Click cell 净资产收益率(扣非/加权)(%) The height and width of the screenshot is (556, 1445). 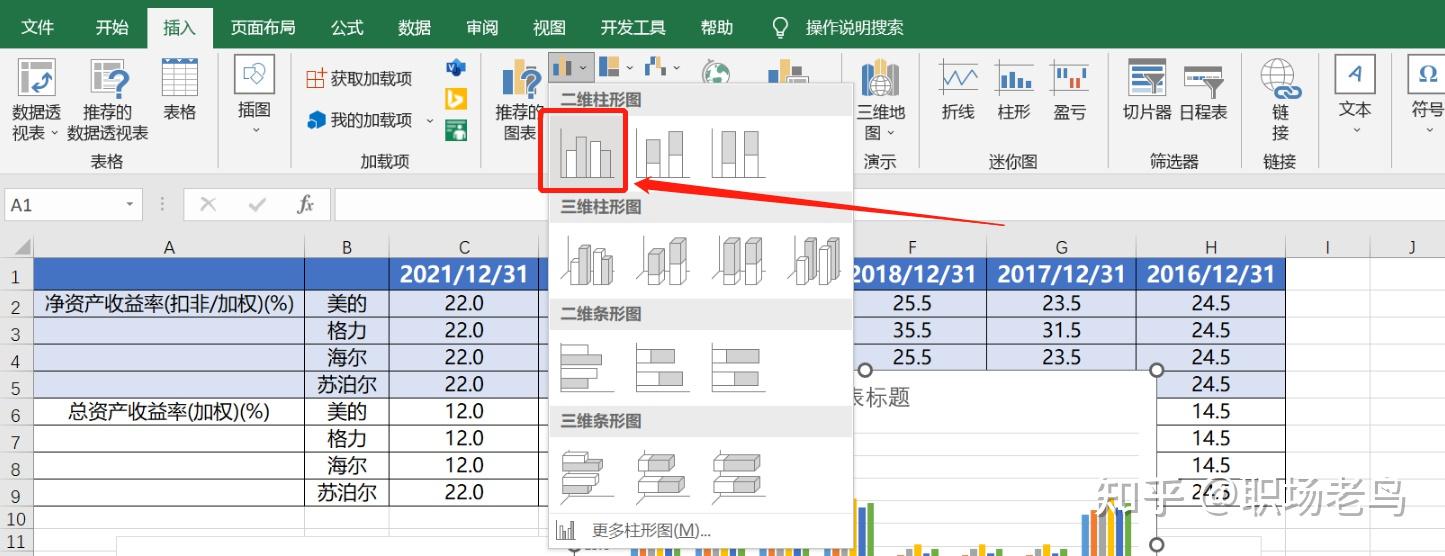coord(169,303)
